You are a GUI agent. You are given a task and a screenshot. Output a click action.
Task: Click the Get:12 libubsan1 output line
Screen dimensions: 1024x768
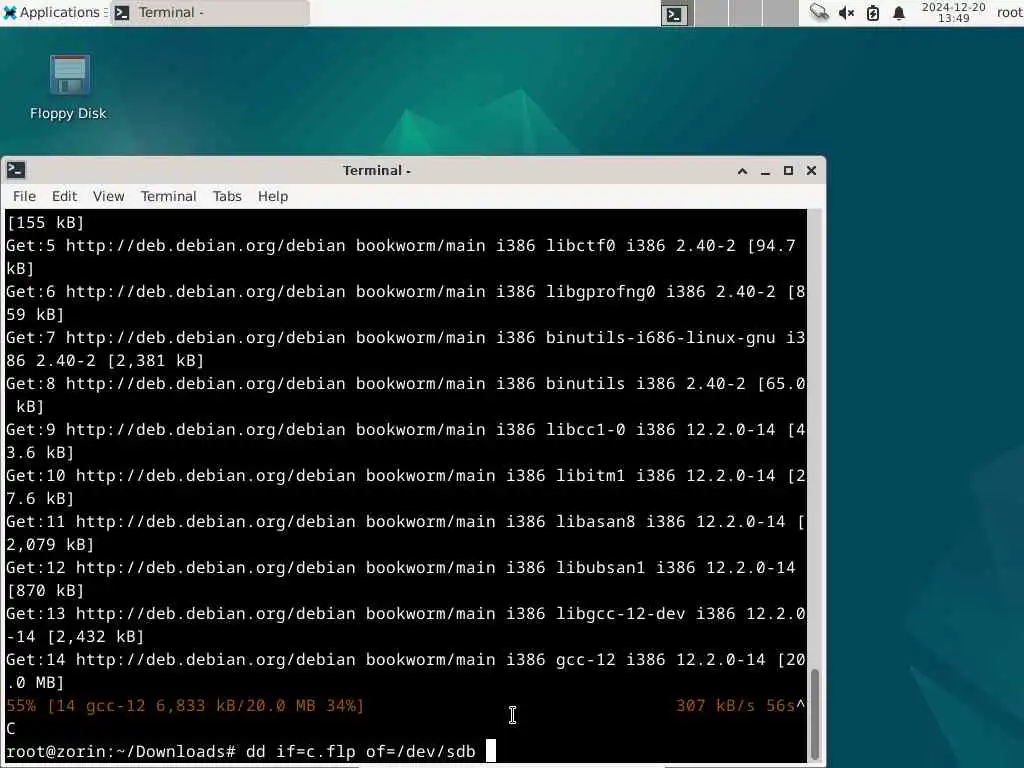point(401,579)
